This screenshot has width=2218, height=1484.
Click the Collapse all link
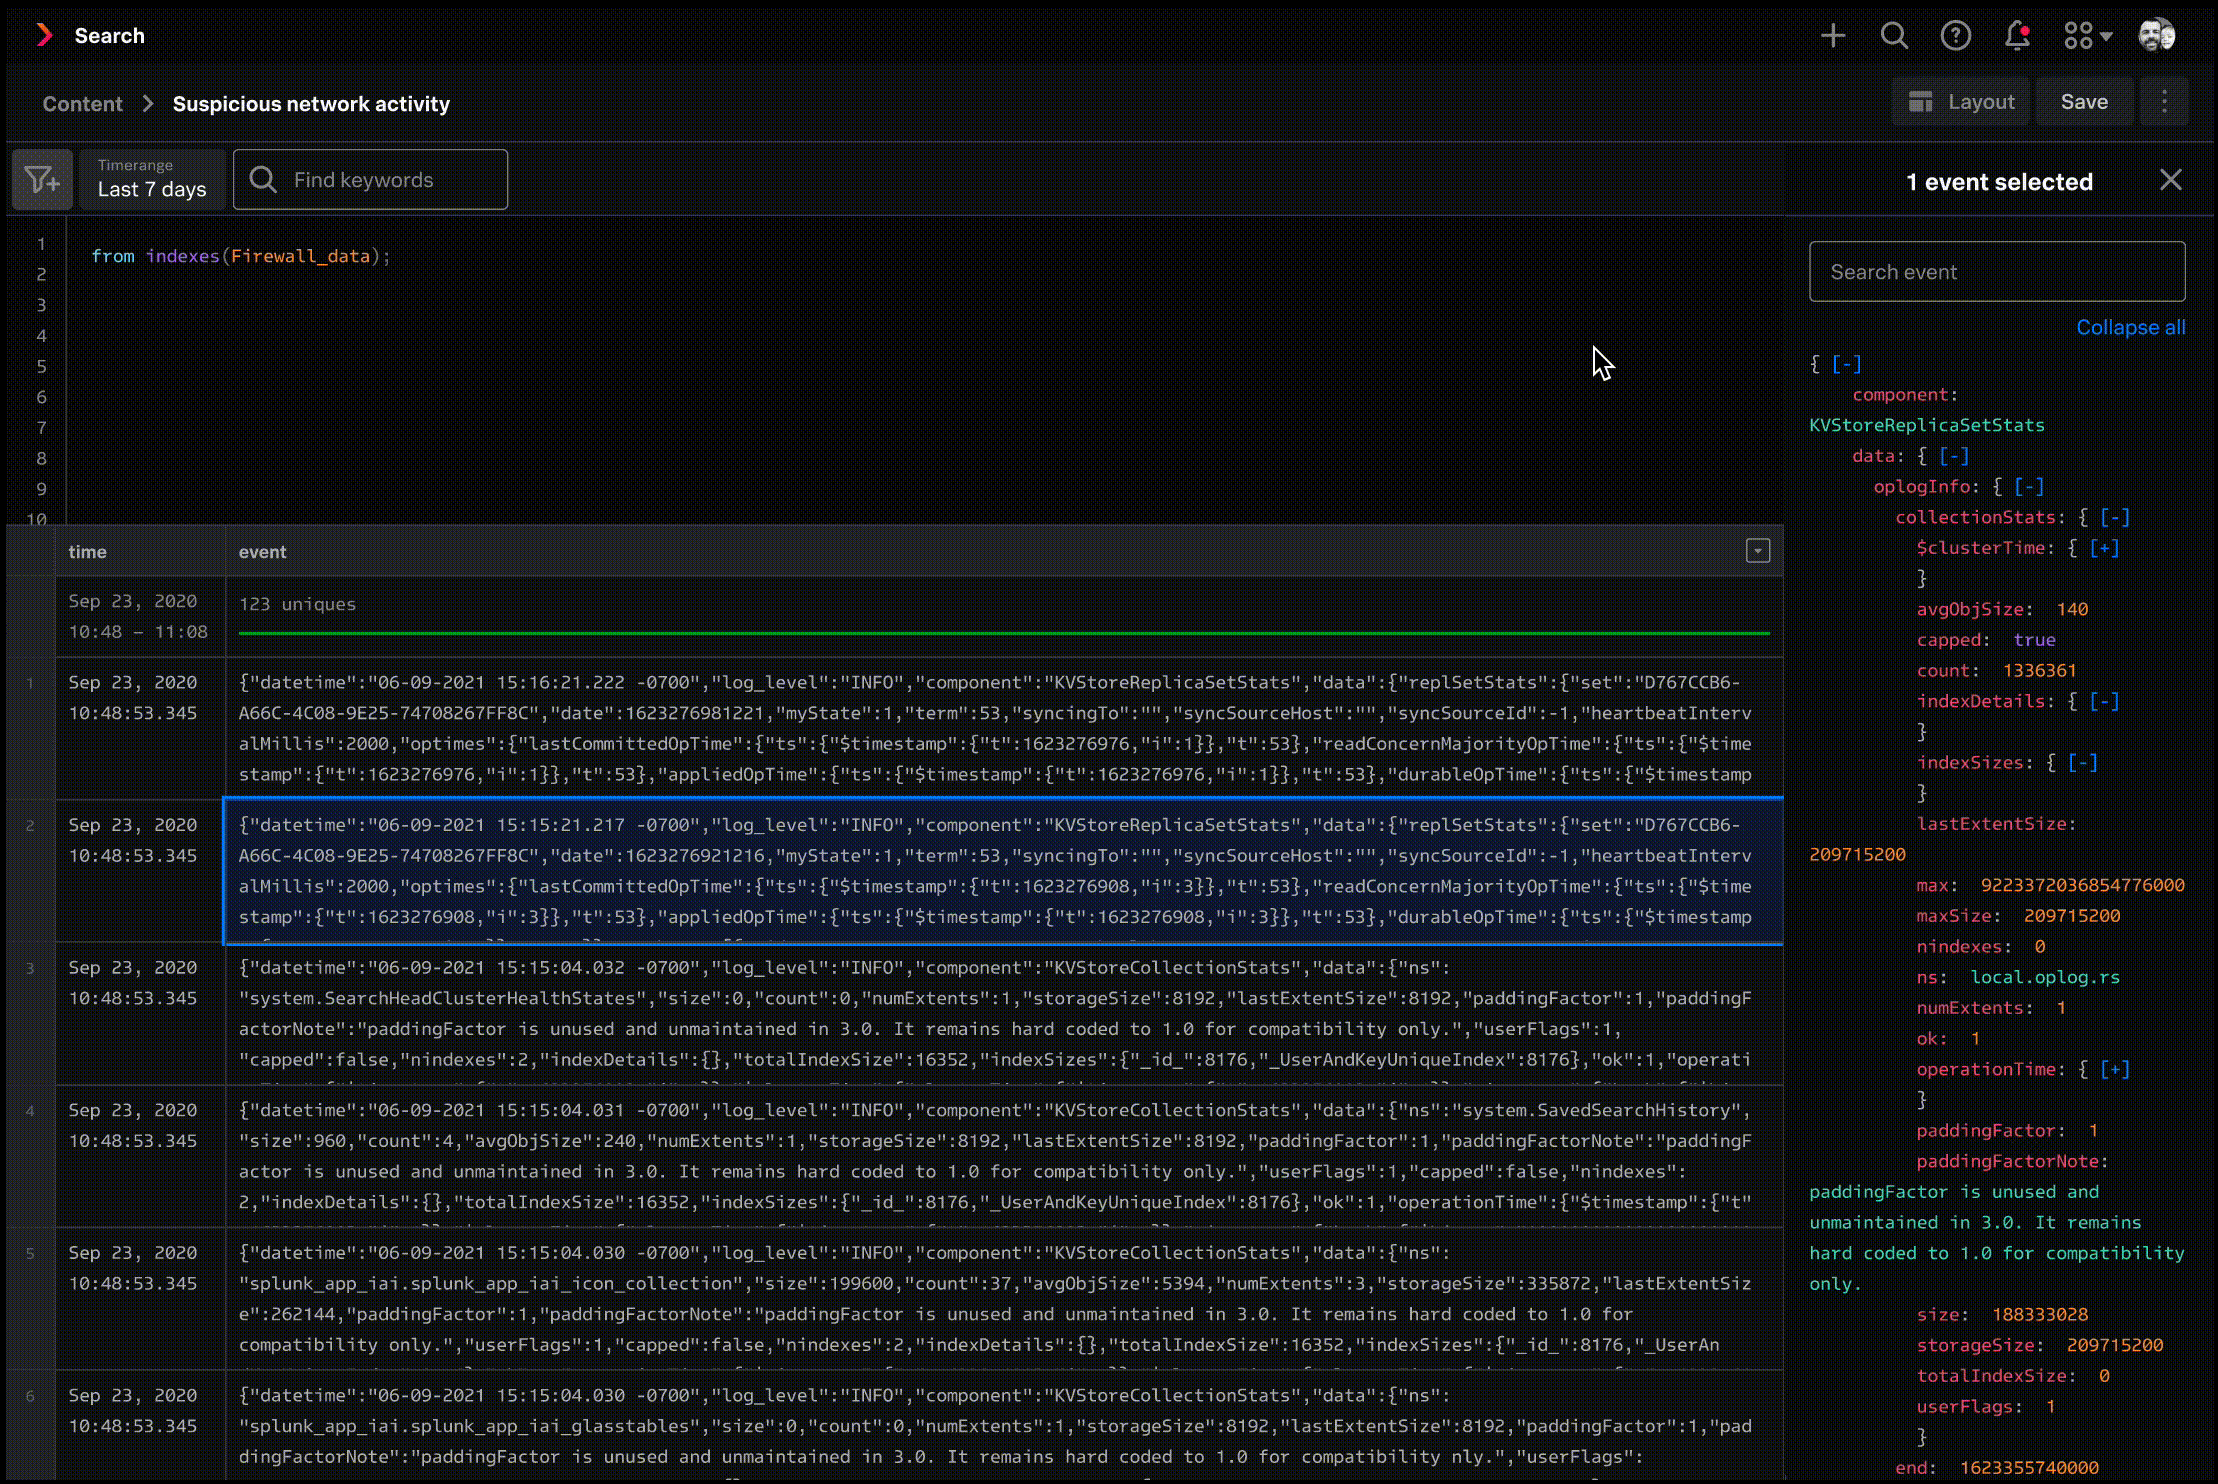click(x=2130, y=327)
